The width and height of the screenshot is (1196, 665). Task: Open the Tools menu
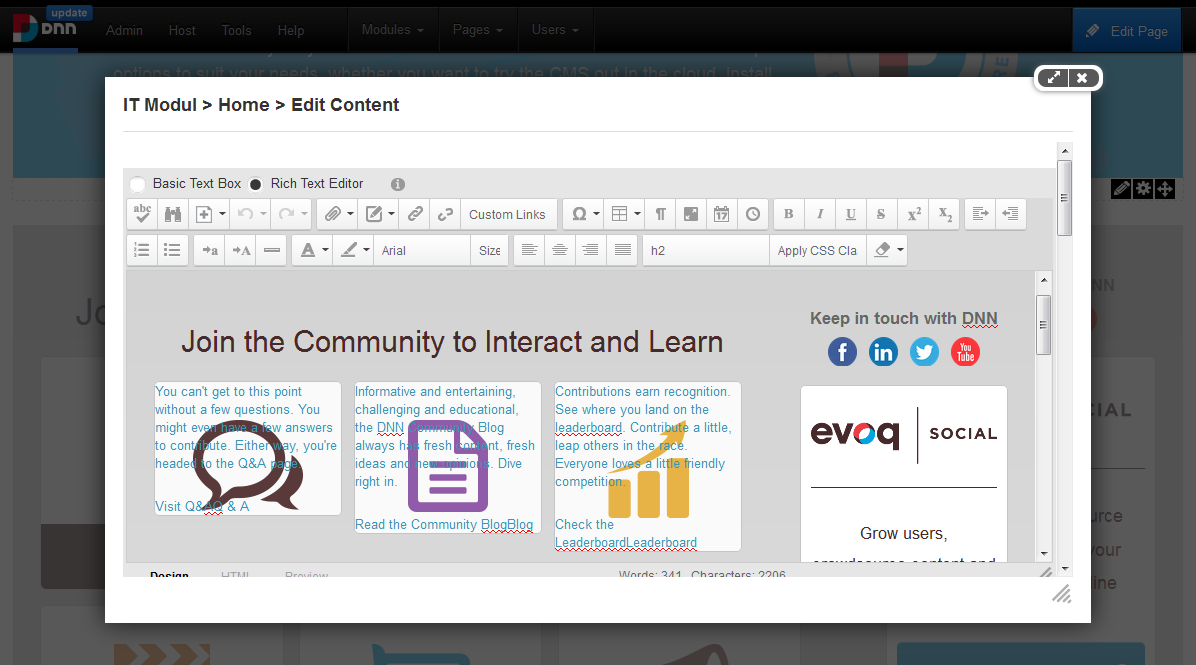point(236,31)
